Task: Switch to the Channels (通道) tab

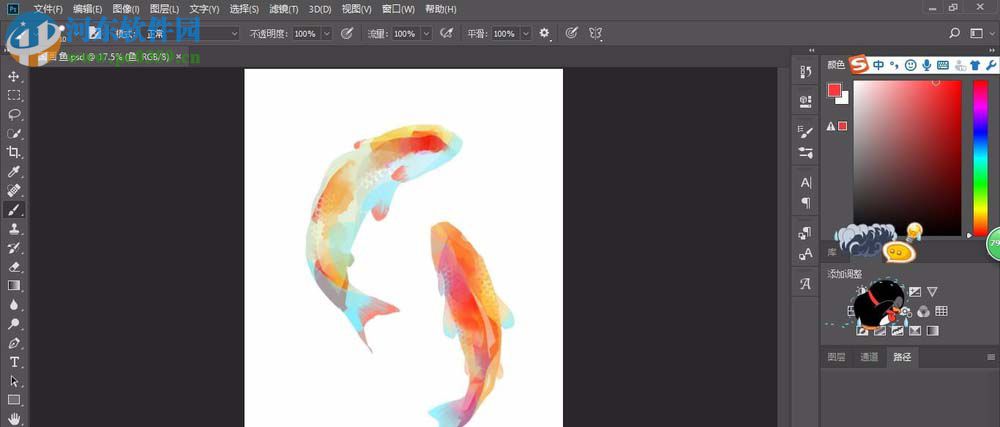Action: (x=869, y=357)
